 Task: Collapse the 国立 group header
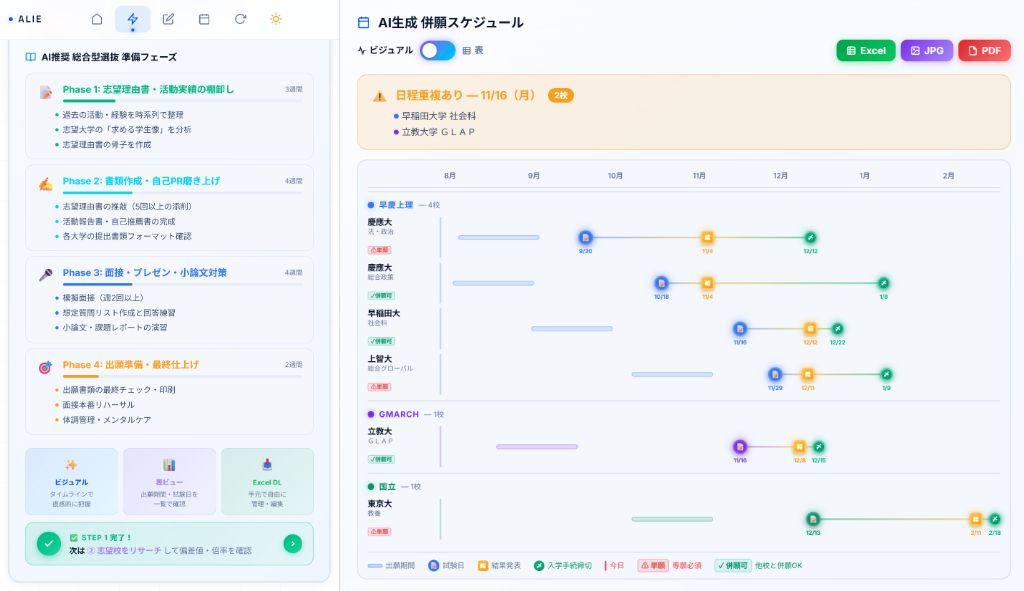click(x=394, y=487)
